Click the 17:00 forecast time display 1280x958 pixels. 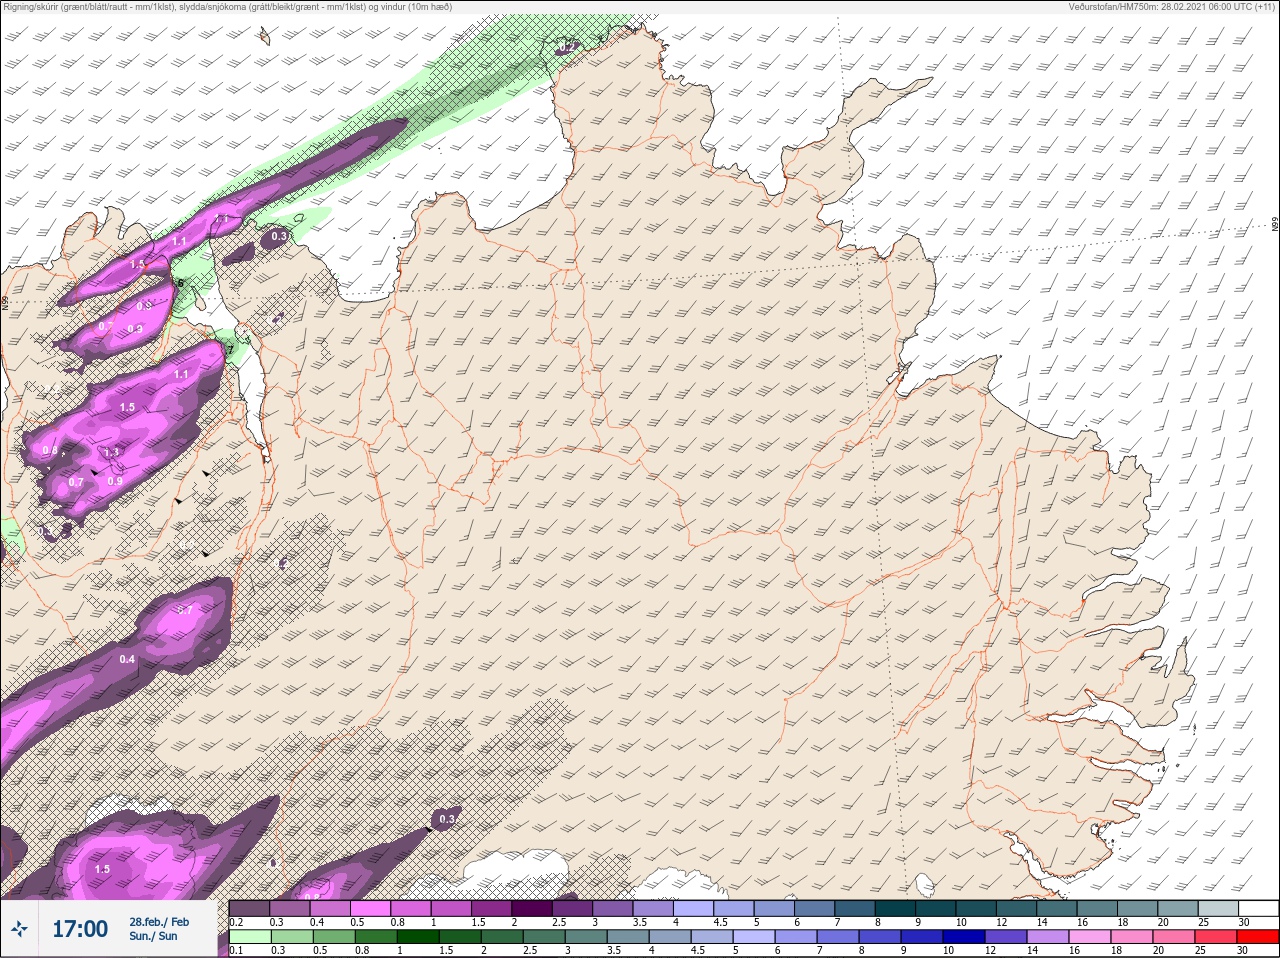click(x=80, y=929)
